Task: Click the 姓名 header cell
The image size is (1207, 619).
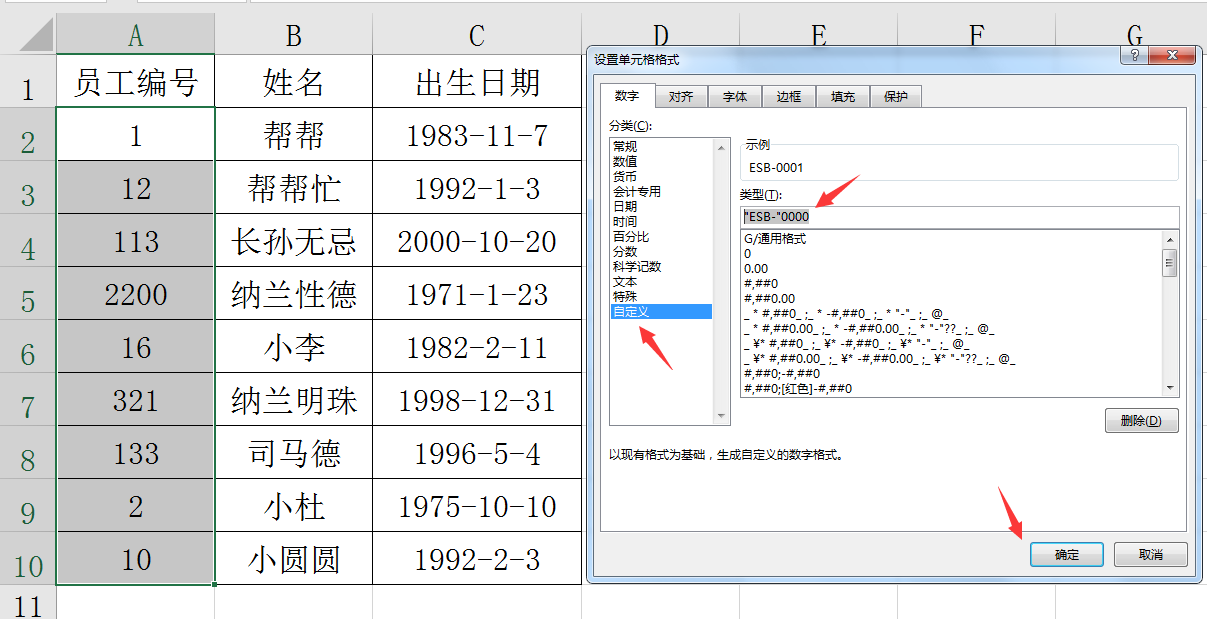Action: pyautogui.click(x=294, y=81)
